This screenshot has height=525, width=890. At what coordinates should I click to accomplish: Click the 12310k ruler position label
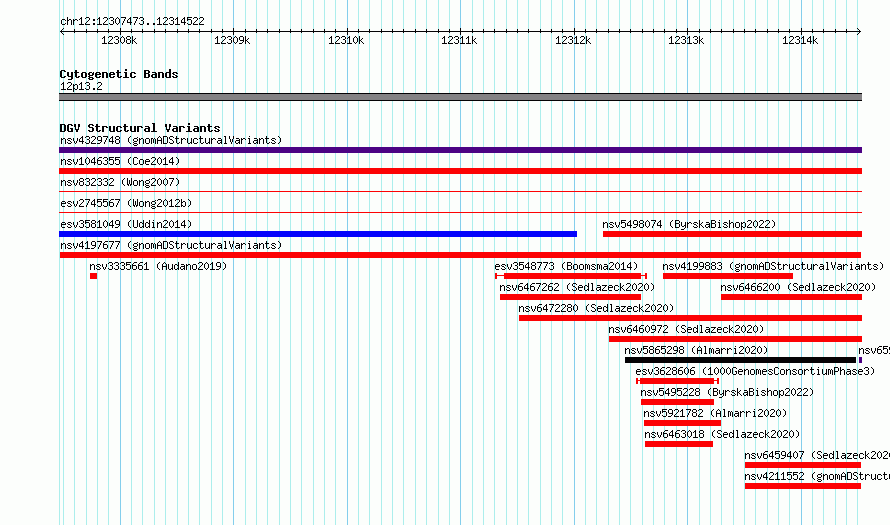point(346,40)
